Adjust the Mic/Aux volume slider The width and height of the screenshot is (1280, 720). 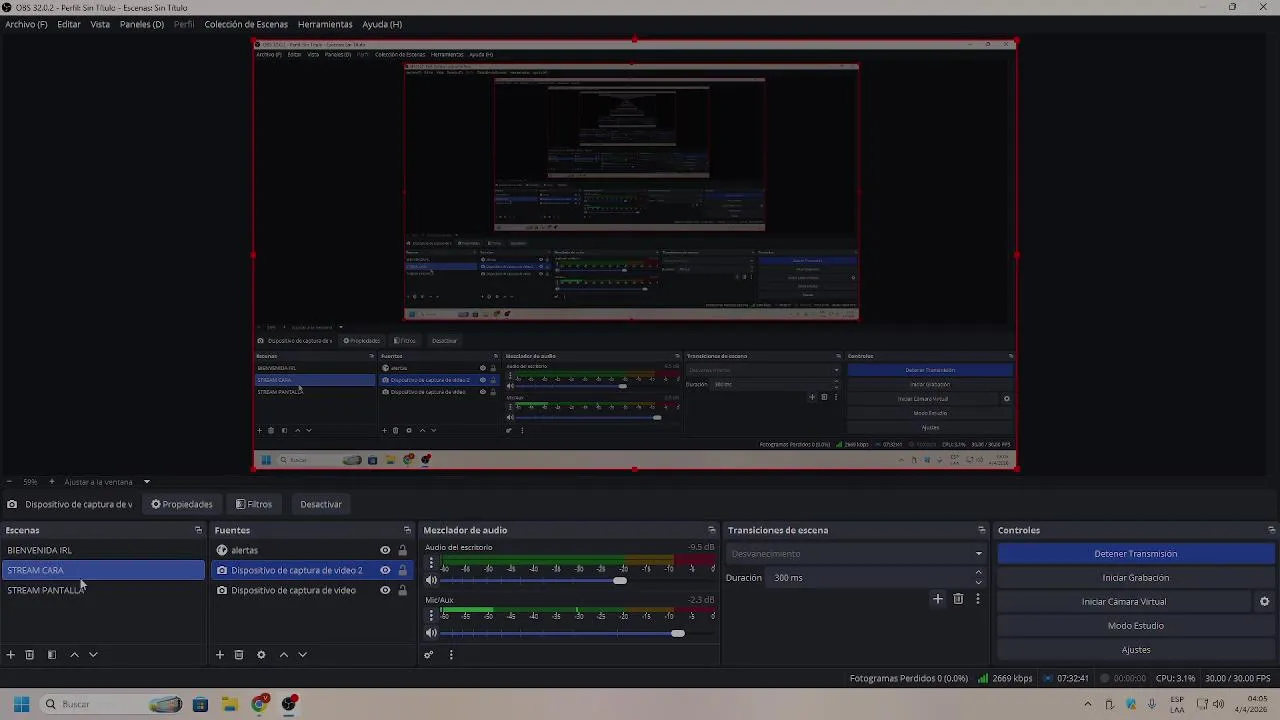[x=677, y=633]
